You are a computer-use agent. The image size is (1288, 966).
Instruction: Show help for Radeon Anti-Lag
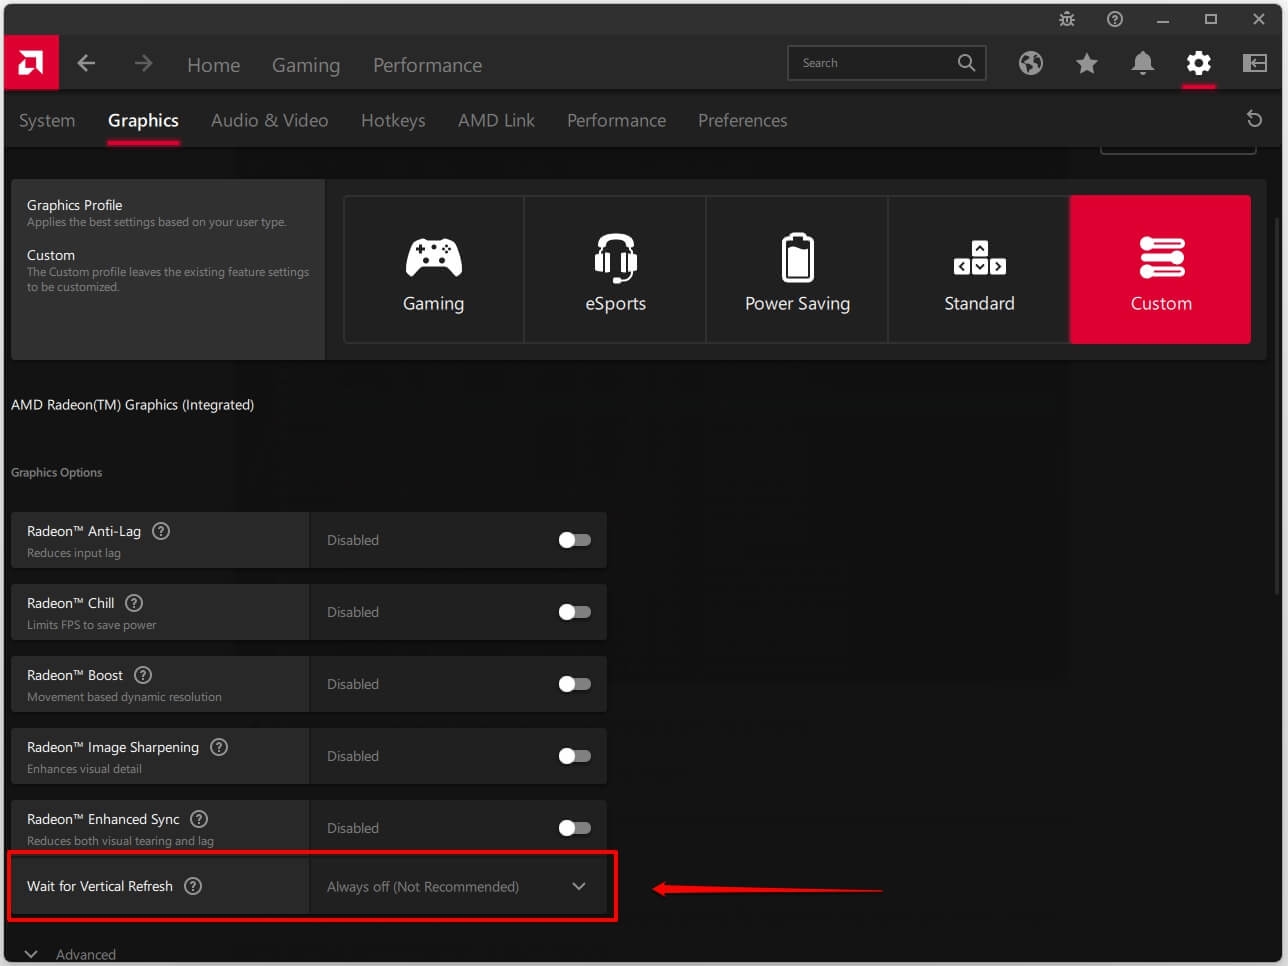[161, 531]
